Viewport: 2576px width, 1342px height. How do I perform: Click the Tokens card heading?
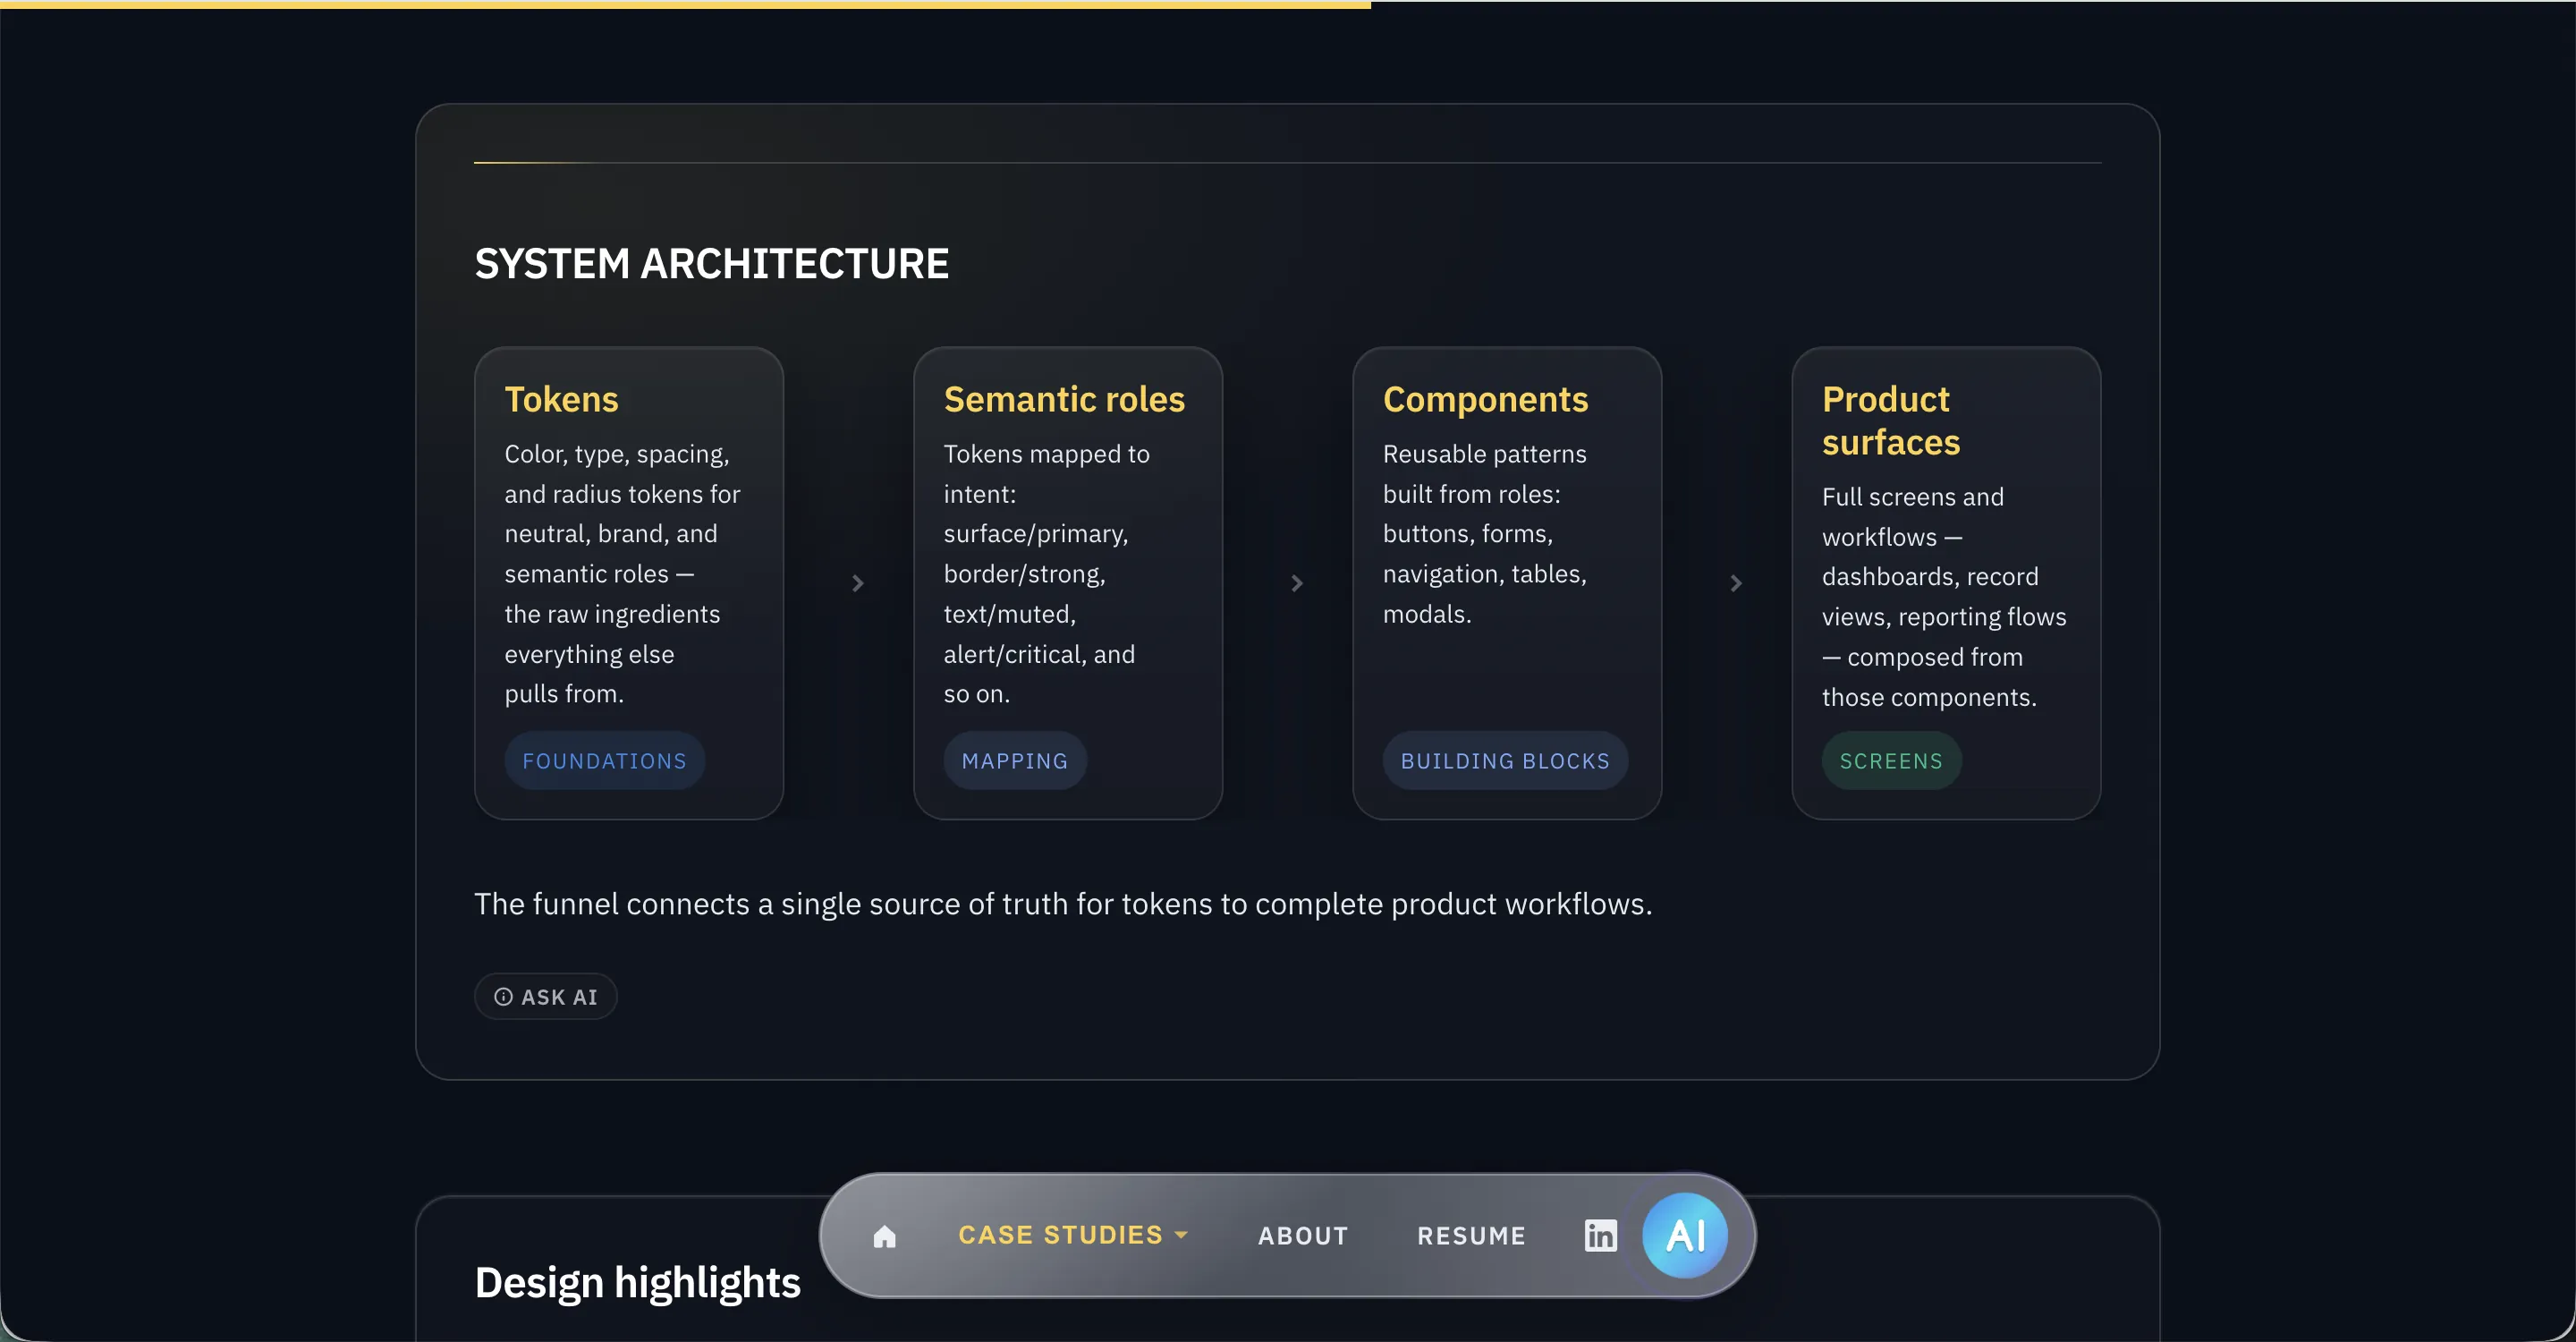click(561, 399)
